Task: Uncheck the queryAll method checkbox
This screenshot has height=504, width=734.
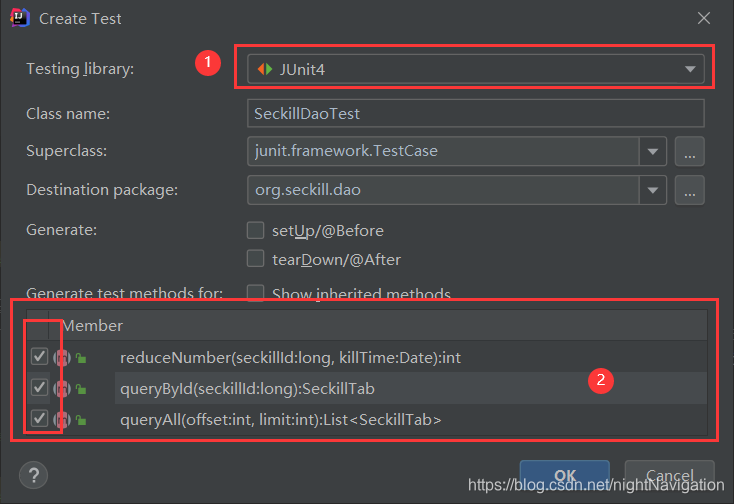Action: 39,418
